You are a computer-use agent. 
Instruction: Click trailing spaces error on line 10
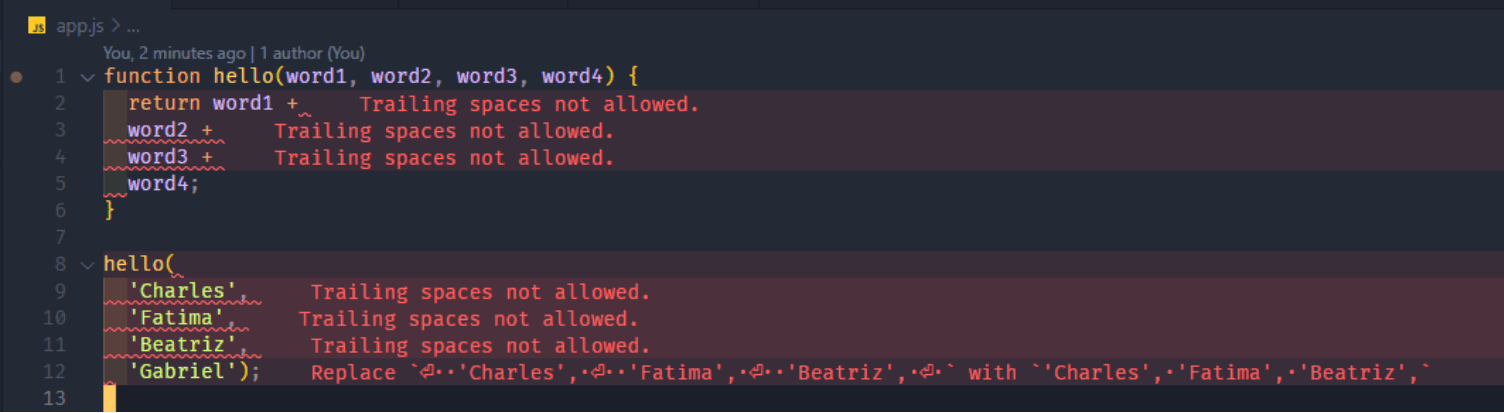[468, 319]
